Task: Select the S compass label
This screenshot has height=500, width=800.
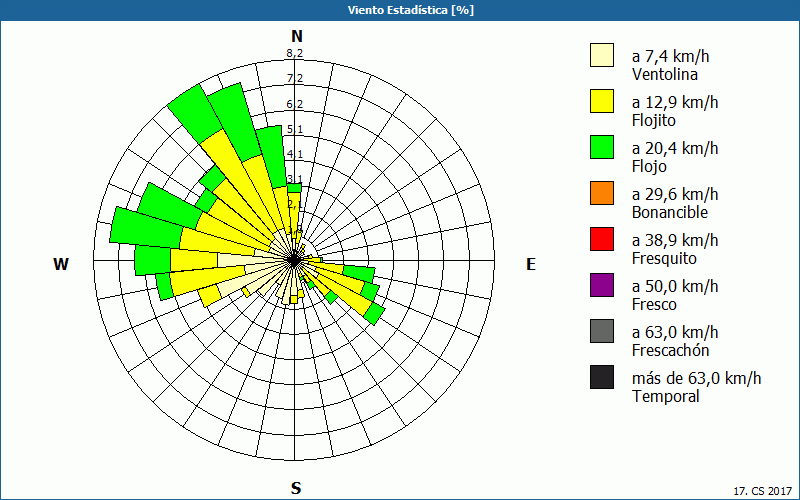Action: tap(296, 488)
